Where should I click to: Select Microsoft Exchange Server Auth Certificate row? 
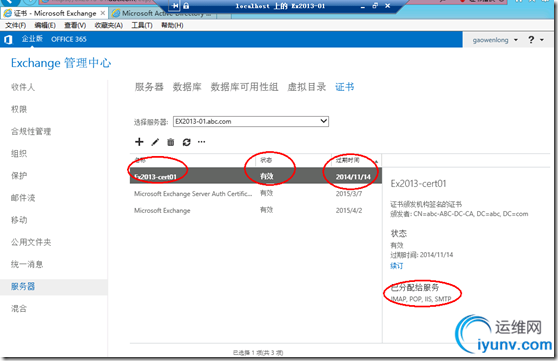[256, 193]
